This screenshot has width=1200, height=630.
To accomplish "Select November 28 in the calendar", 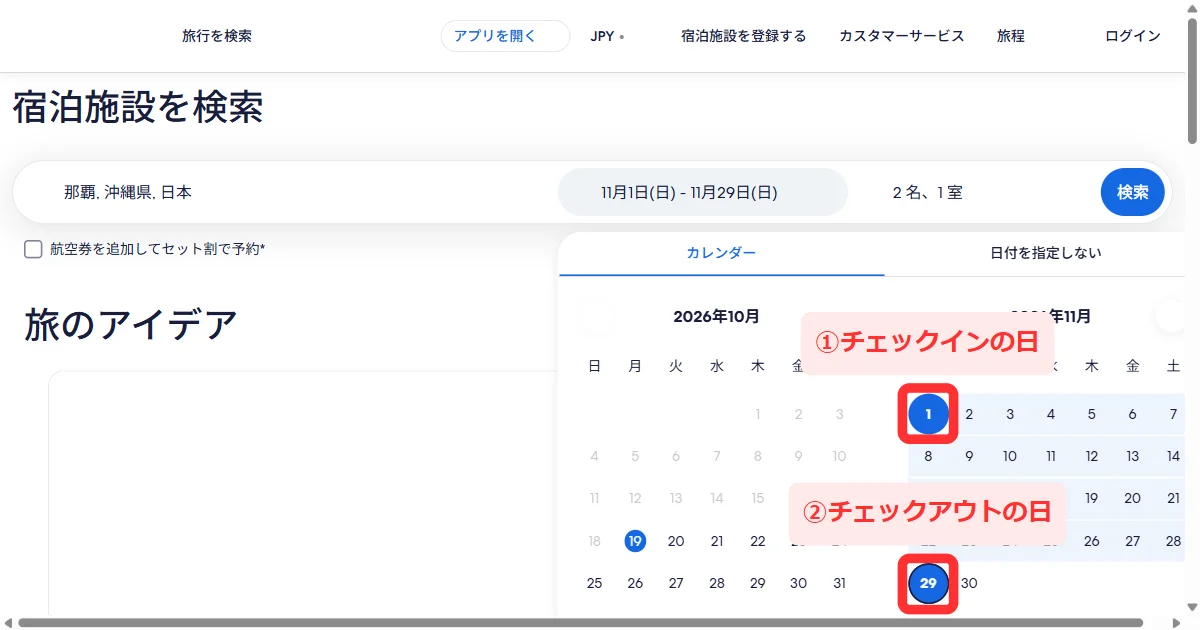I will 1173,541.
